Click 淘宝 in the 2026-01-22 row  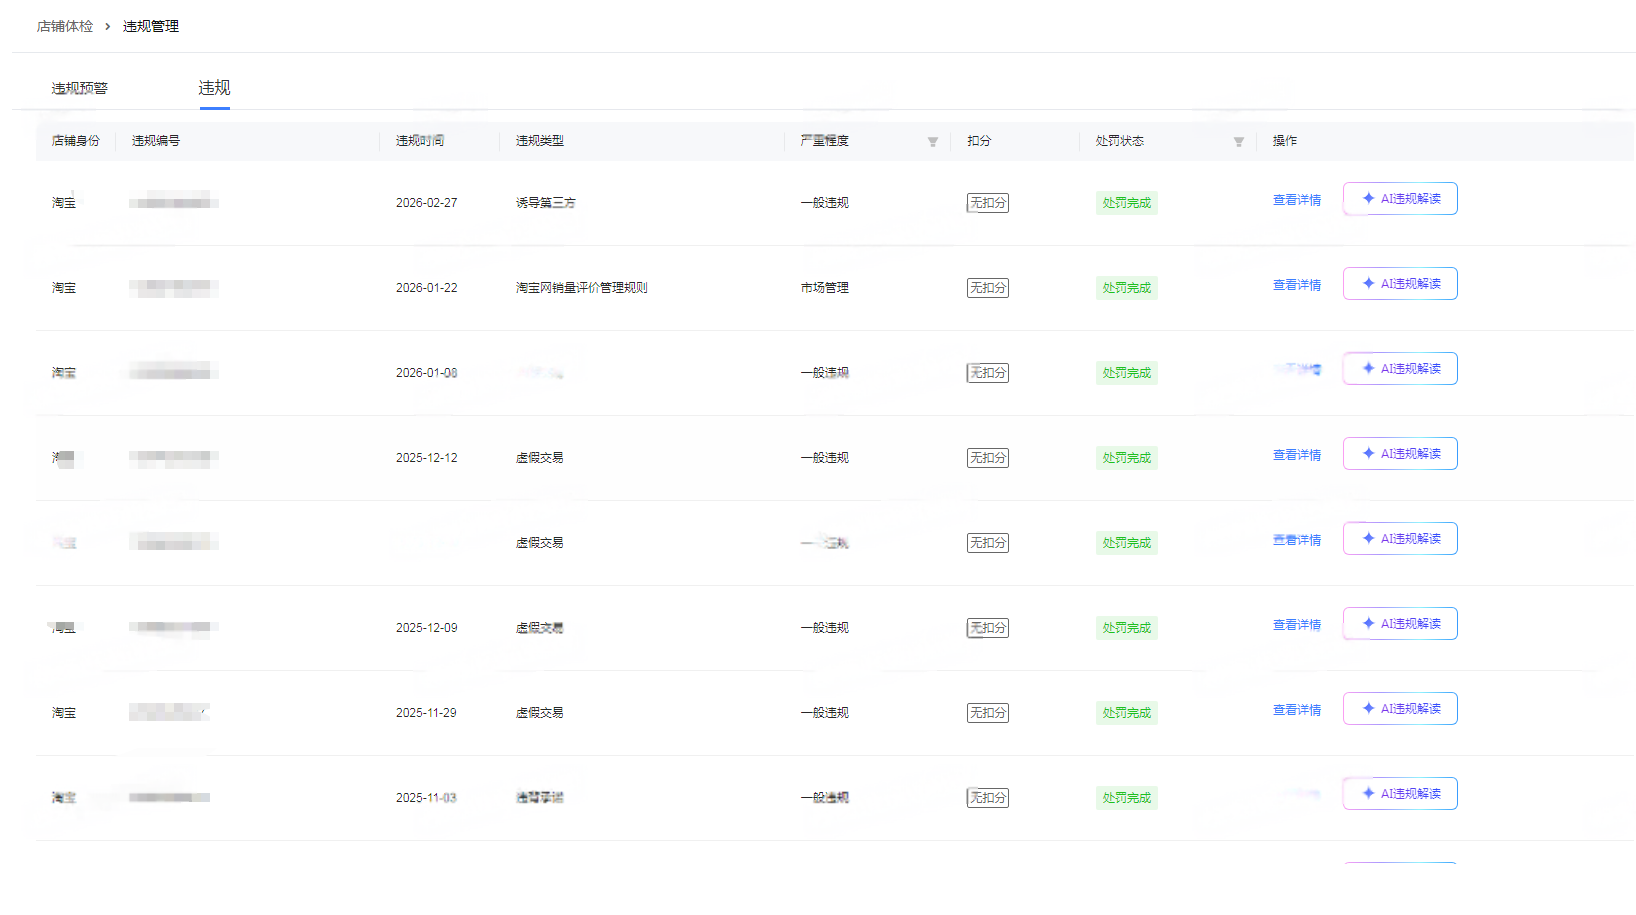pos(64,288)
